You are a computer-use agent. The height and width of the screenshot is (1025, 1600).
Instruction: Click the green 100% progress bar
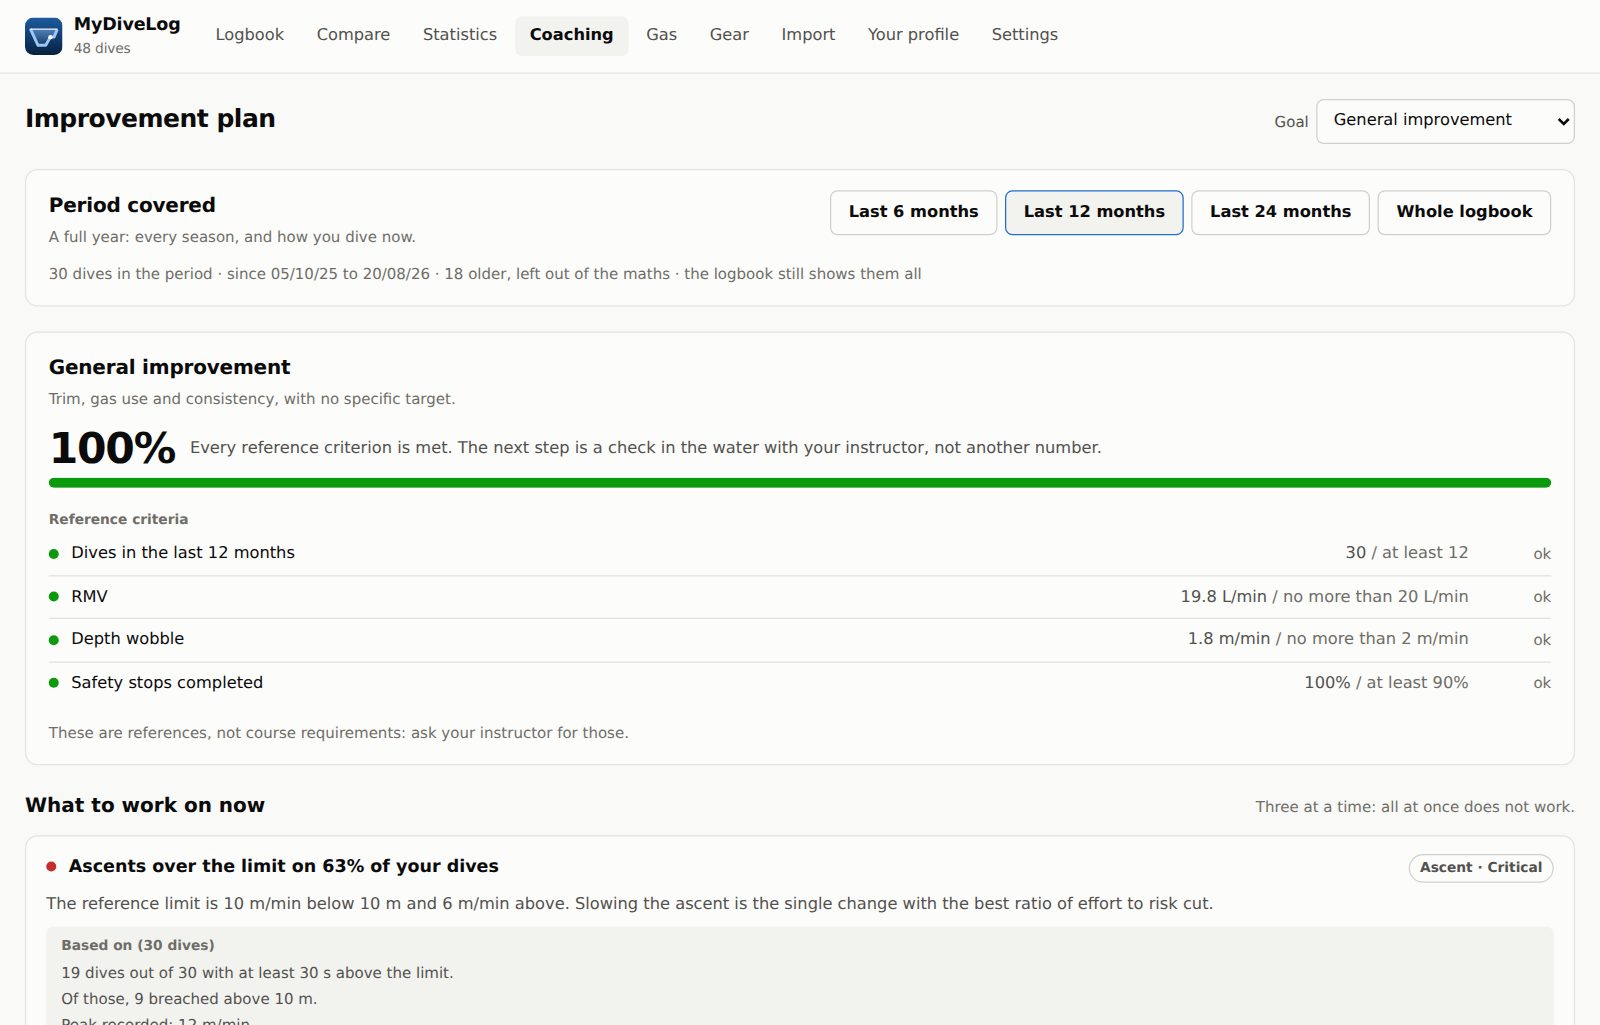800,483
